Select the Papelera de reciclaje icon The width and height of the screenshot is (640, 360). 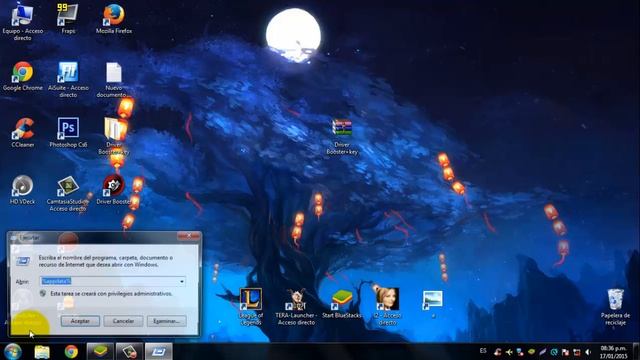pyautogui.click(x=616, y=307)
